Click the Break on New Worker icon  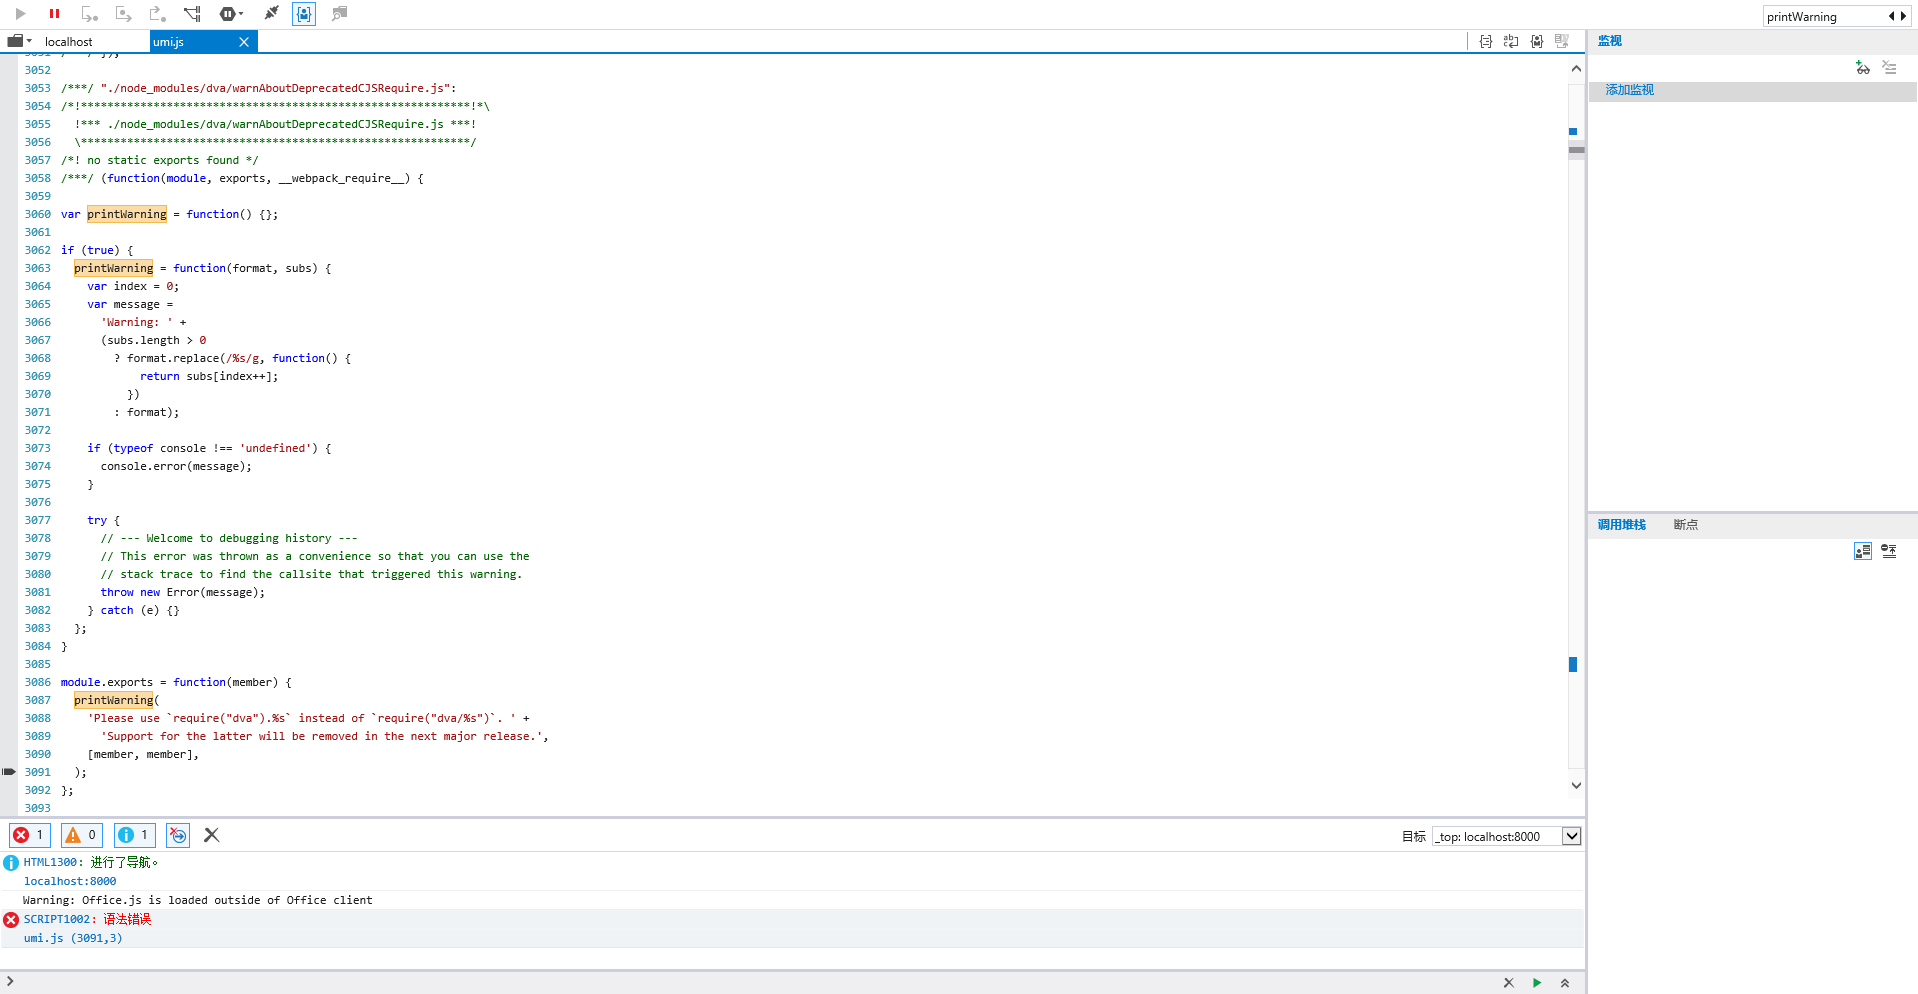click(x=192, y=14)
